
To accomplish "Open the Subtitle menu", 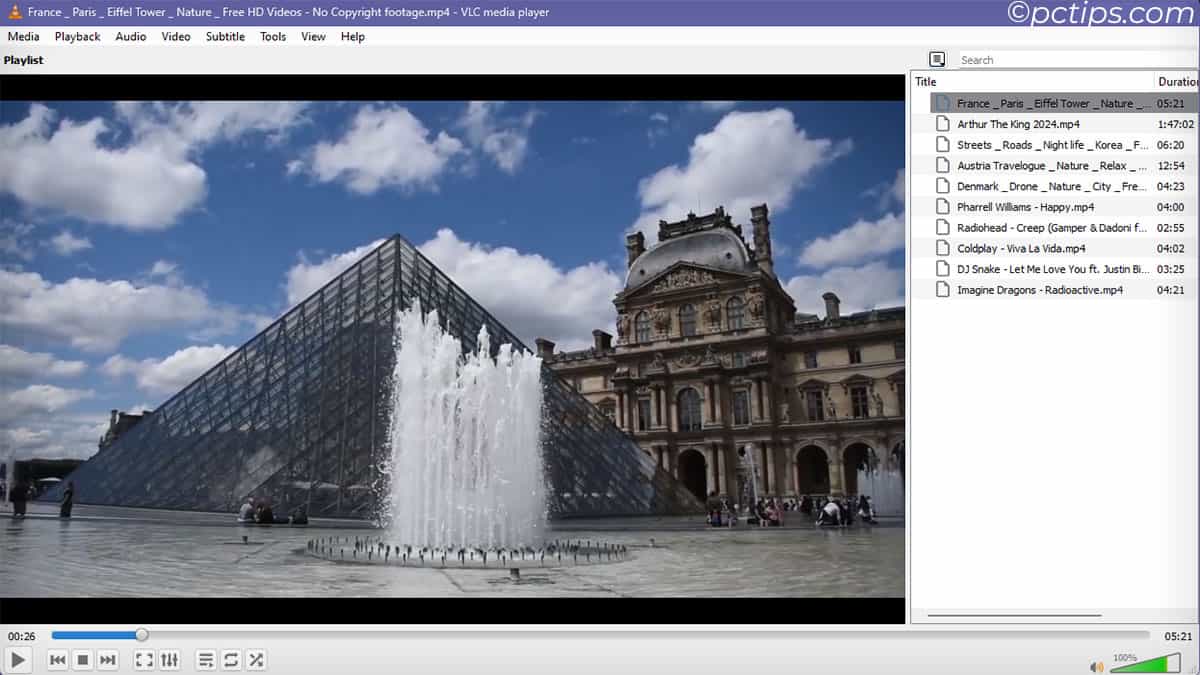I will [224, 36].
